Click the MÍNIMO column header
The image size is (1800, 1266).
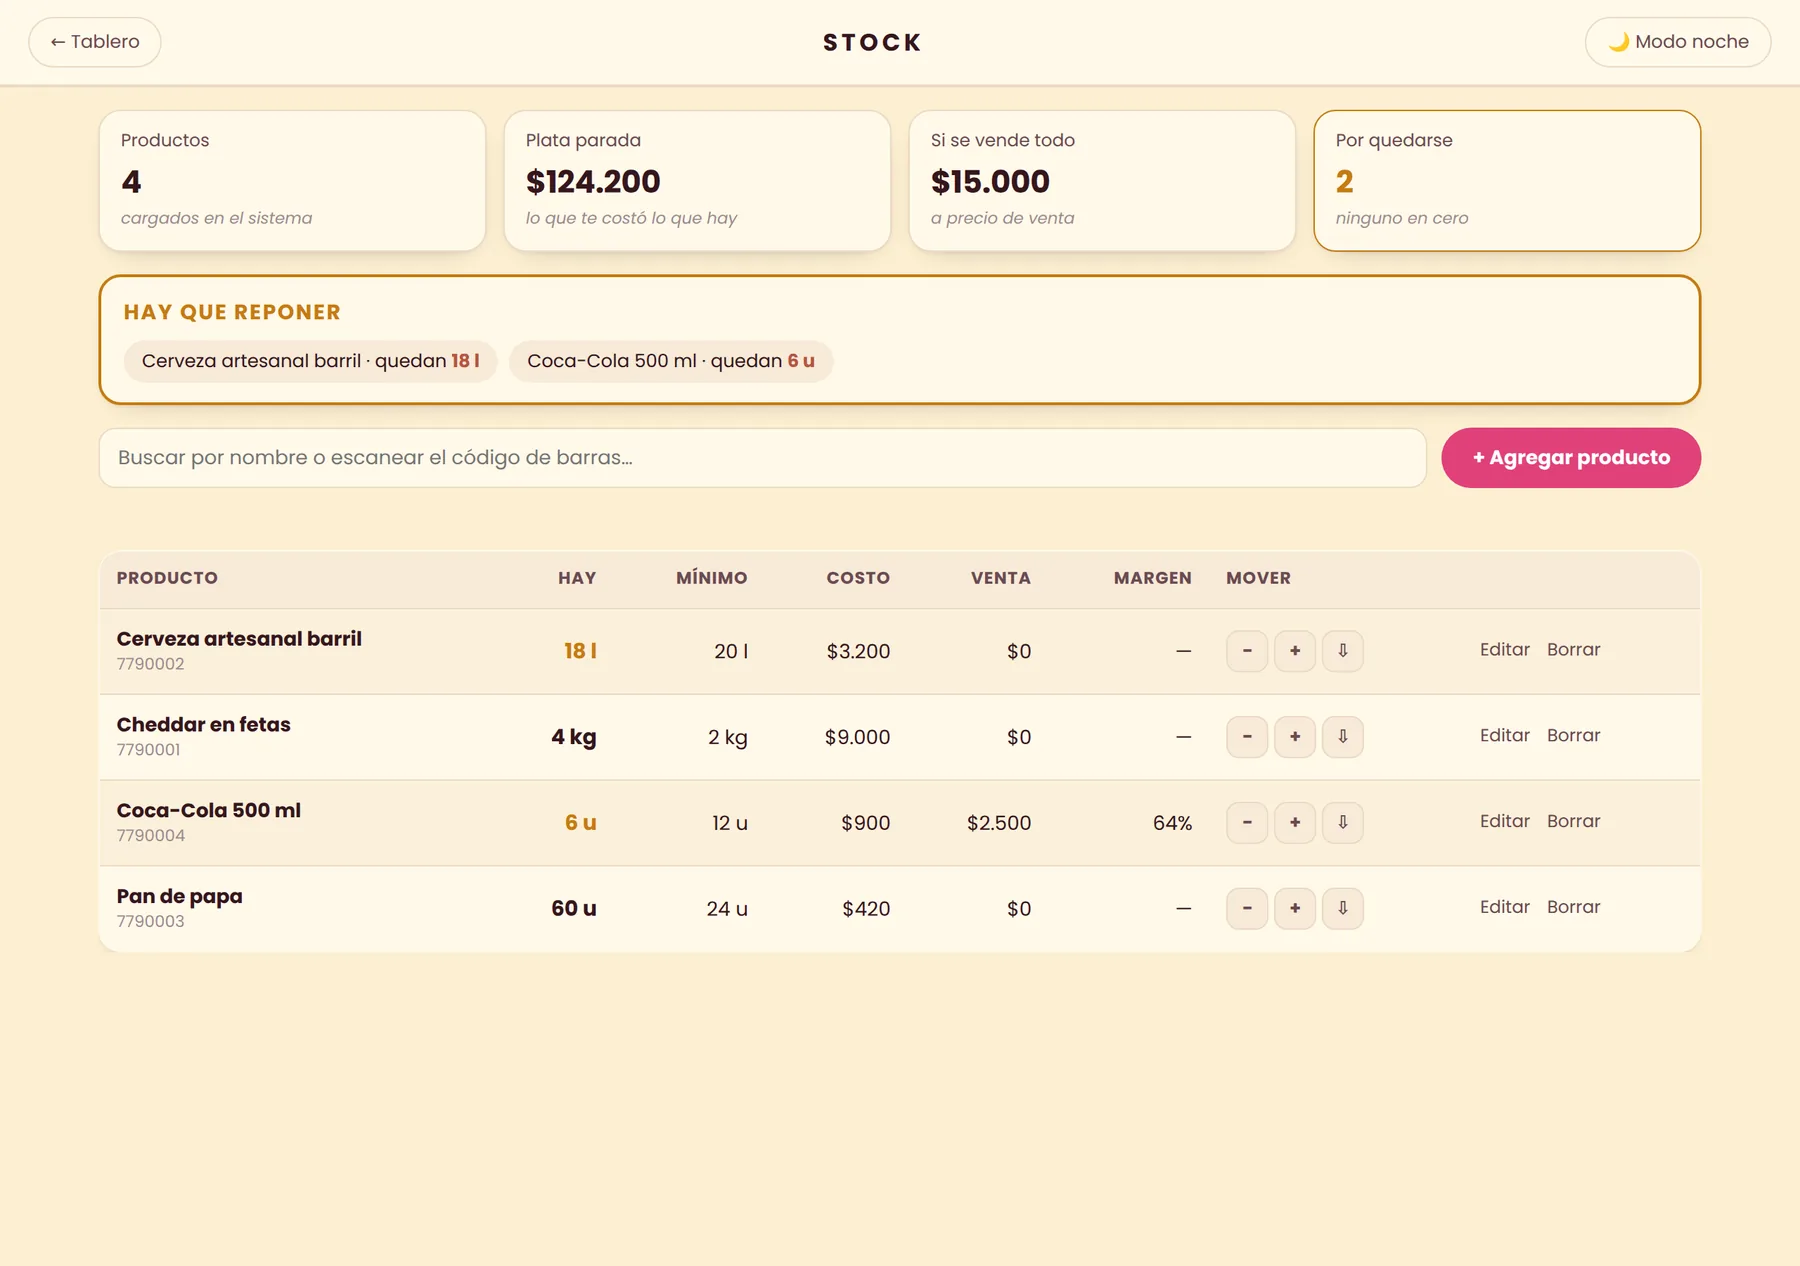[712, 578]
